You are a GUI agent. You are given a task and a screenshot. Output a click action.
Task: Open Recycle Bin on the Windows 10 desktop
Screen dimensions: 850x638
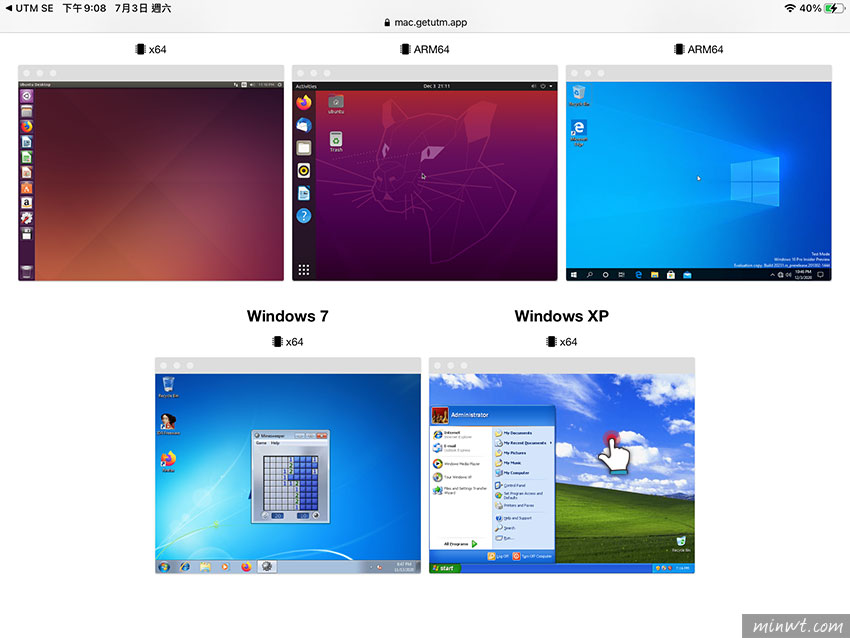(579, 95)
